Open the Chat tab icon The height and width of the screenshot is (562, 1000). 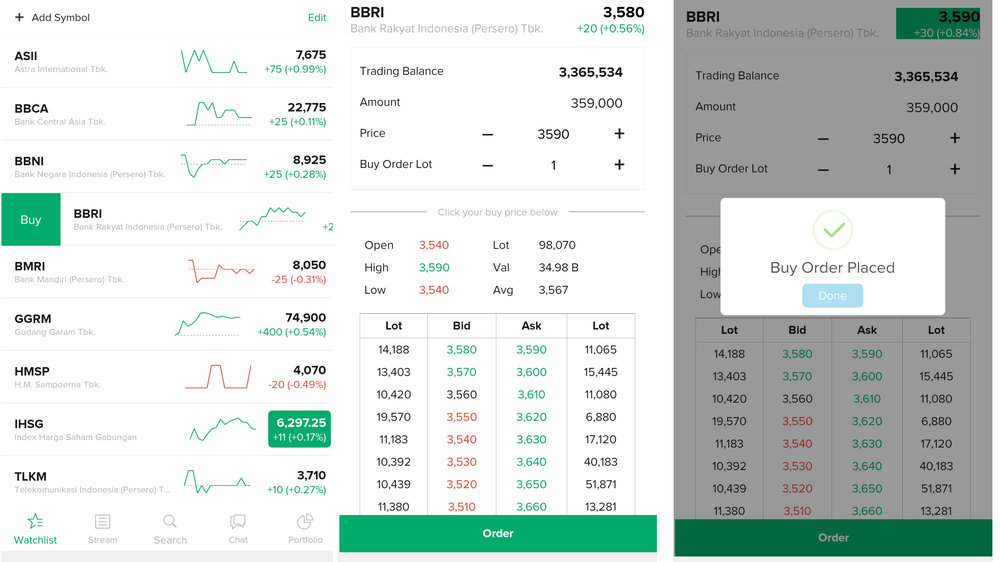[238, 521]
